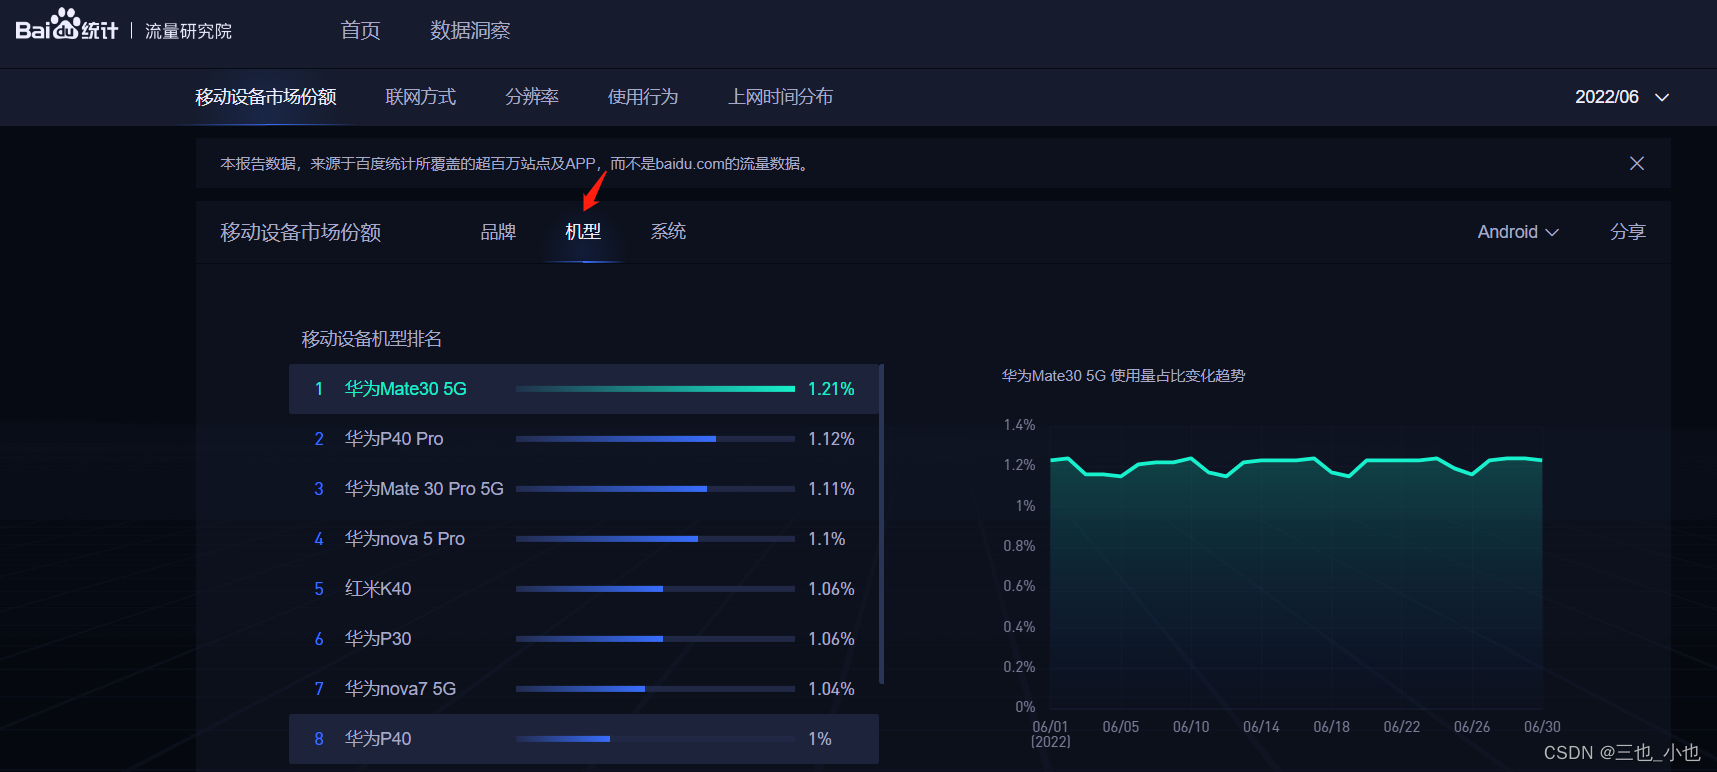Click the 06/14 date on chart axis
This screenshot has width=1717, height=772.
point(1261,727)
